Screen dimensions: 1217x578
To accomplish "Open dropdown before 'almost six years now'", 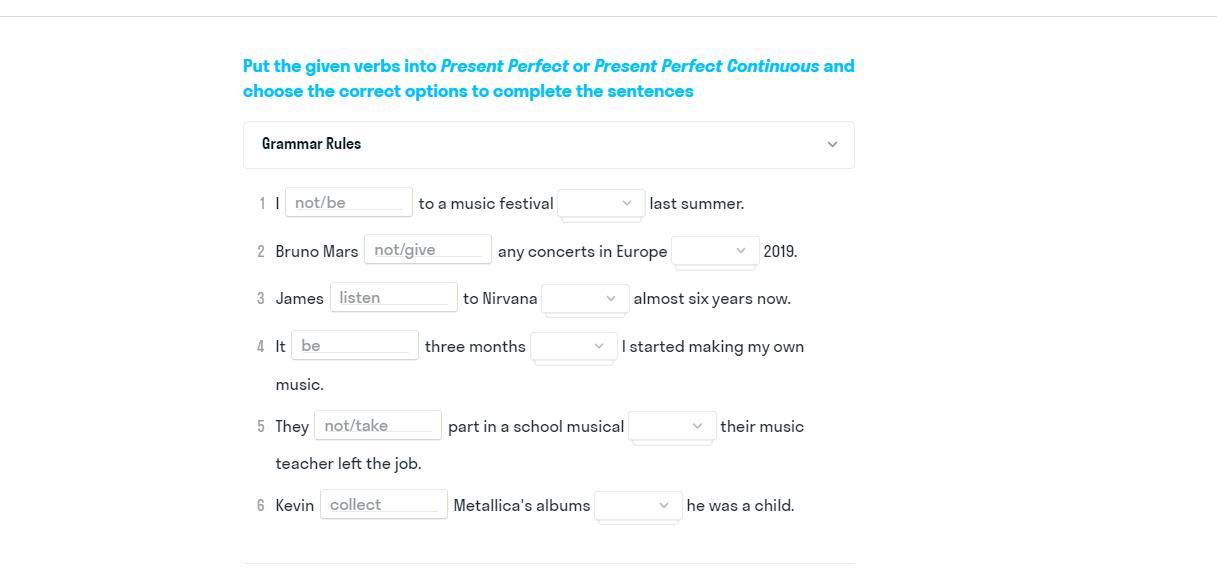I will pyautogui.click(x=585, y=299).
